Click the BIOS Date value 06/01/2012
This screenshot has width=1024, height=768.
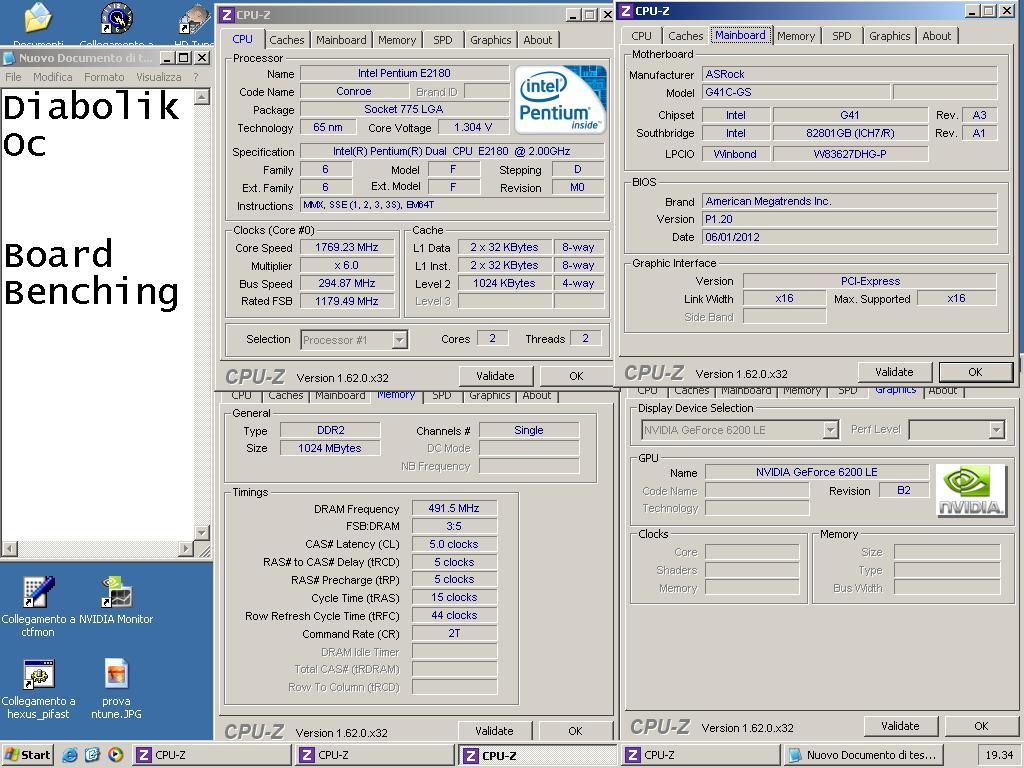tap(850, 237)
